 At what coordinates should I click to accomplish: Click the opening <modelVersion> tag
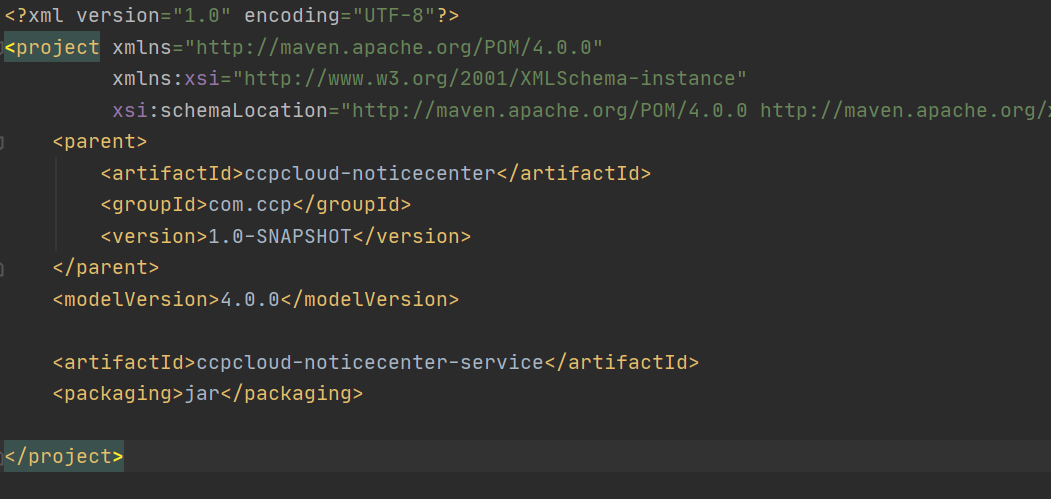coord(137,299)
